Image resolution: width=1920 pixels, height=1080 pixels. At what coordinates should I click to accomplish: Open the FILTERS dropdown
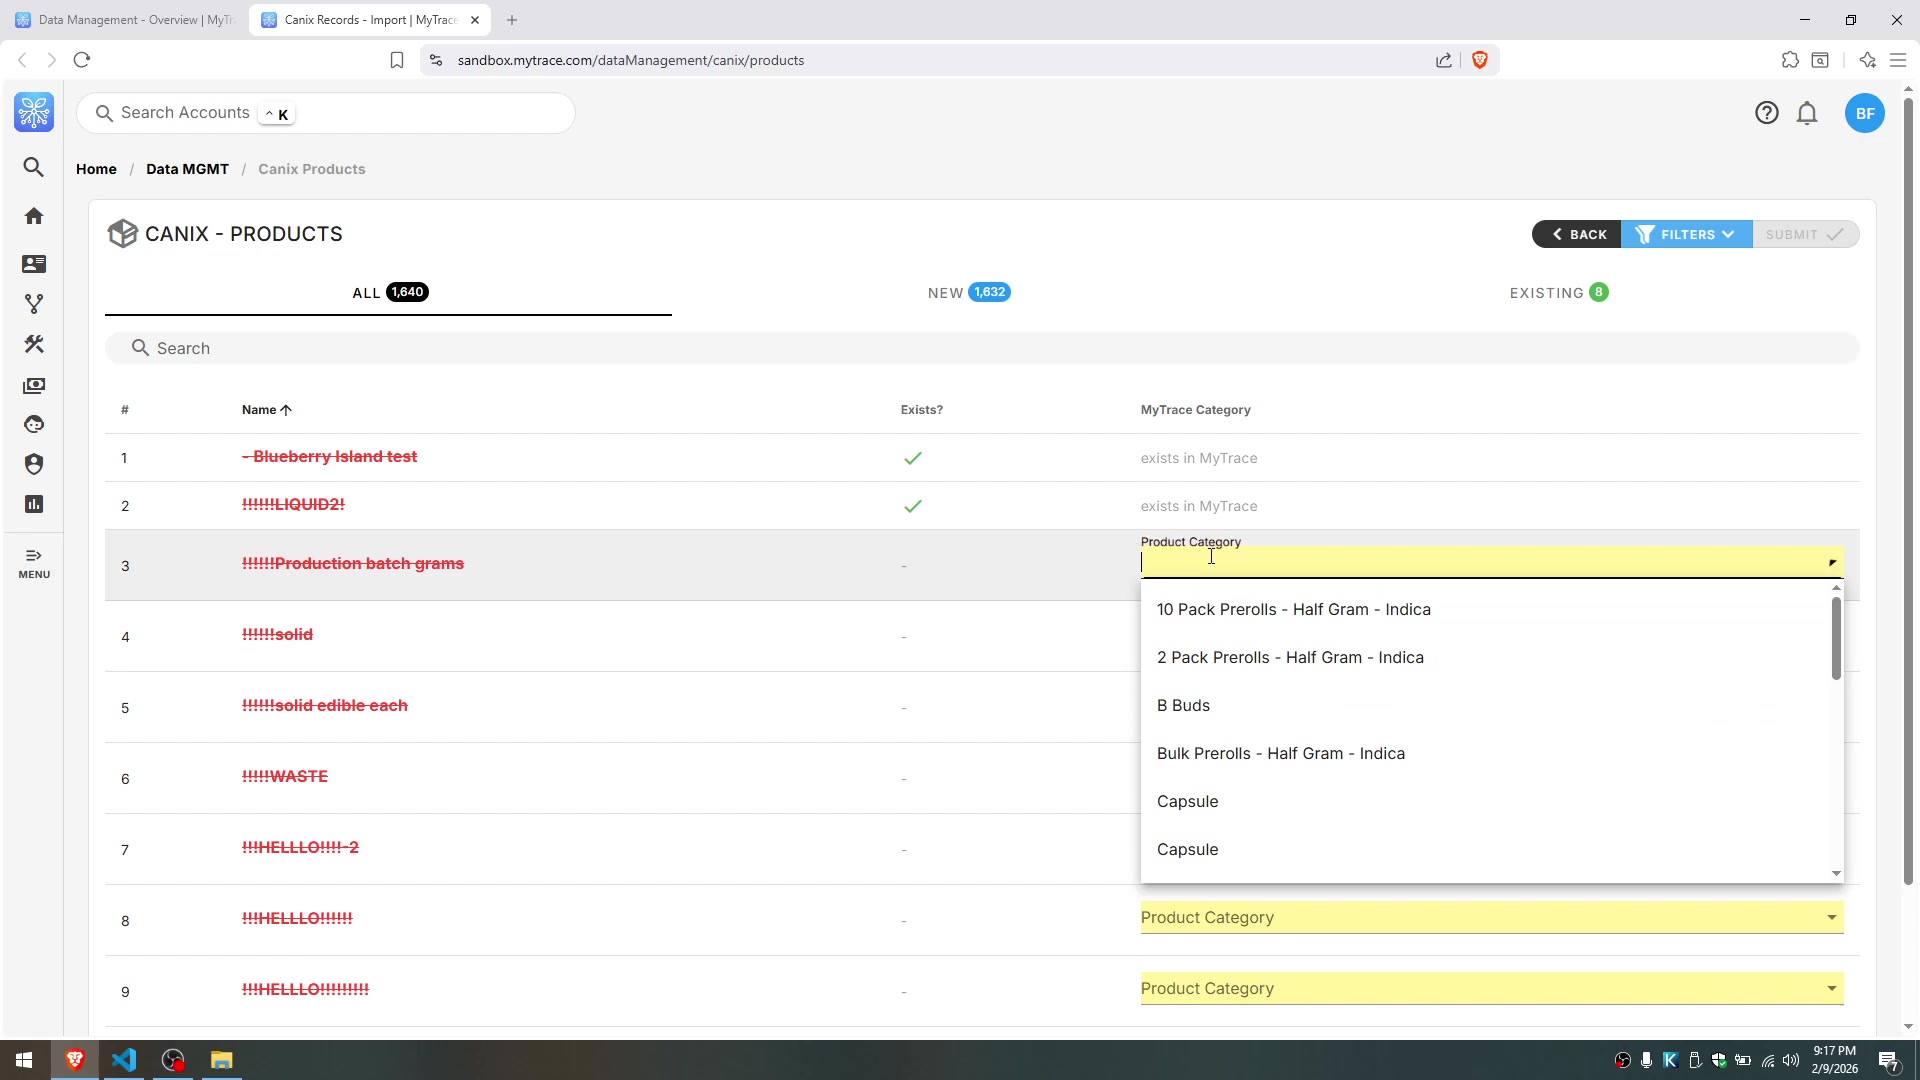(x=1686, y=234)
